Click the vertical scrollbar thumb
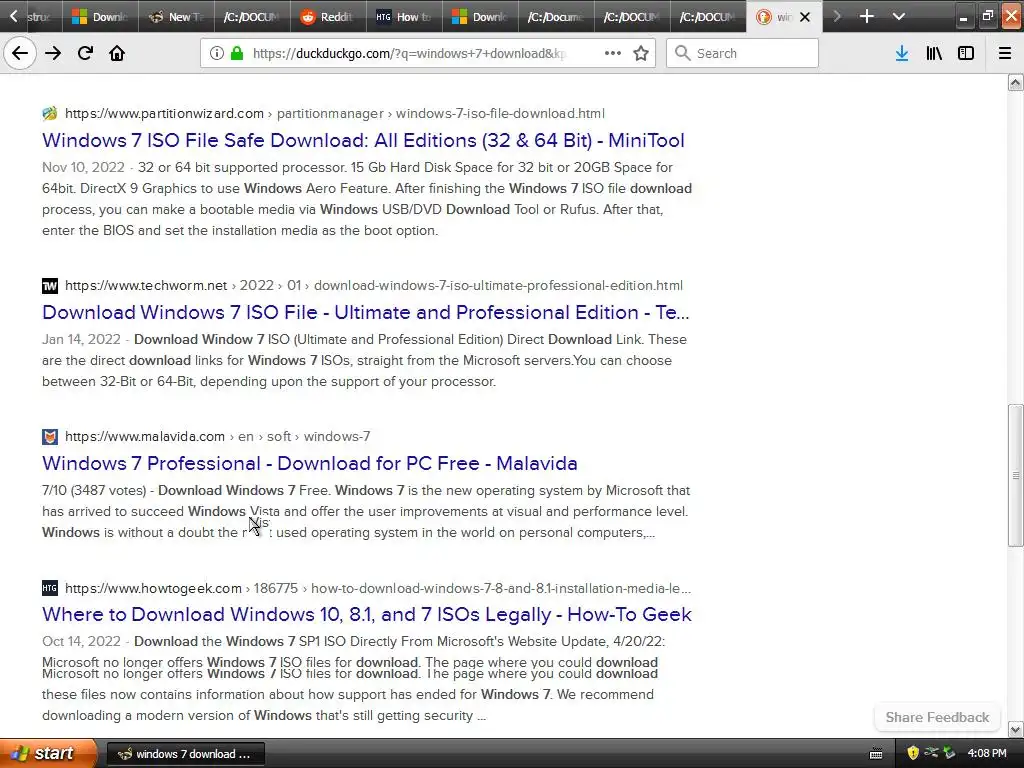The width and height of the screenshot is (1024, 768). (x=1015, y=475)
